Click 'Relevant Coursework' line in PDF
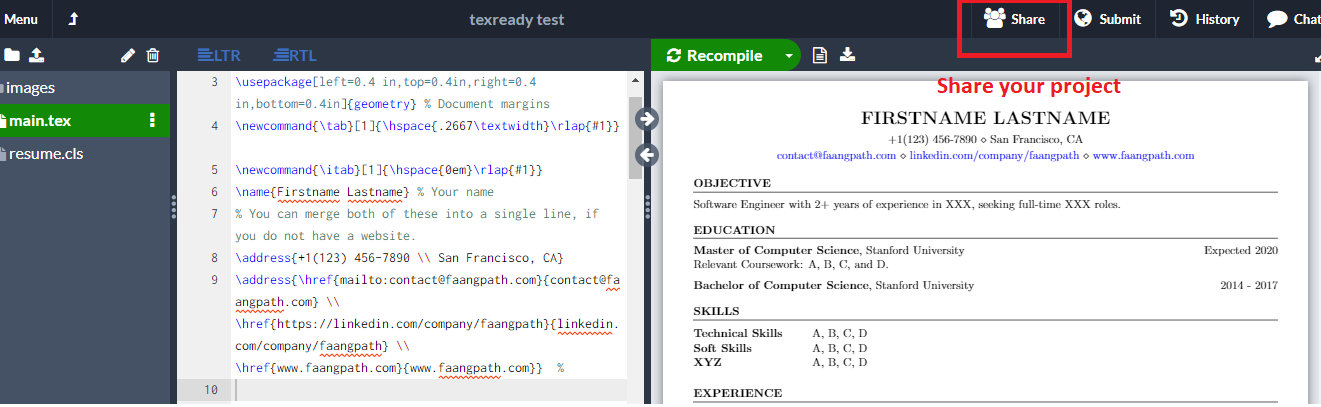Screen dimensions: 1321x407 (790, 265)
